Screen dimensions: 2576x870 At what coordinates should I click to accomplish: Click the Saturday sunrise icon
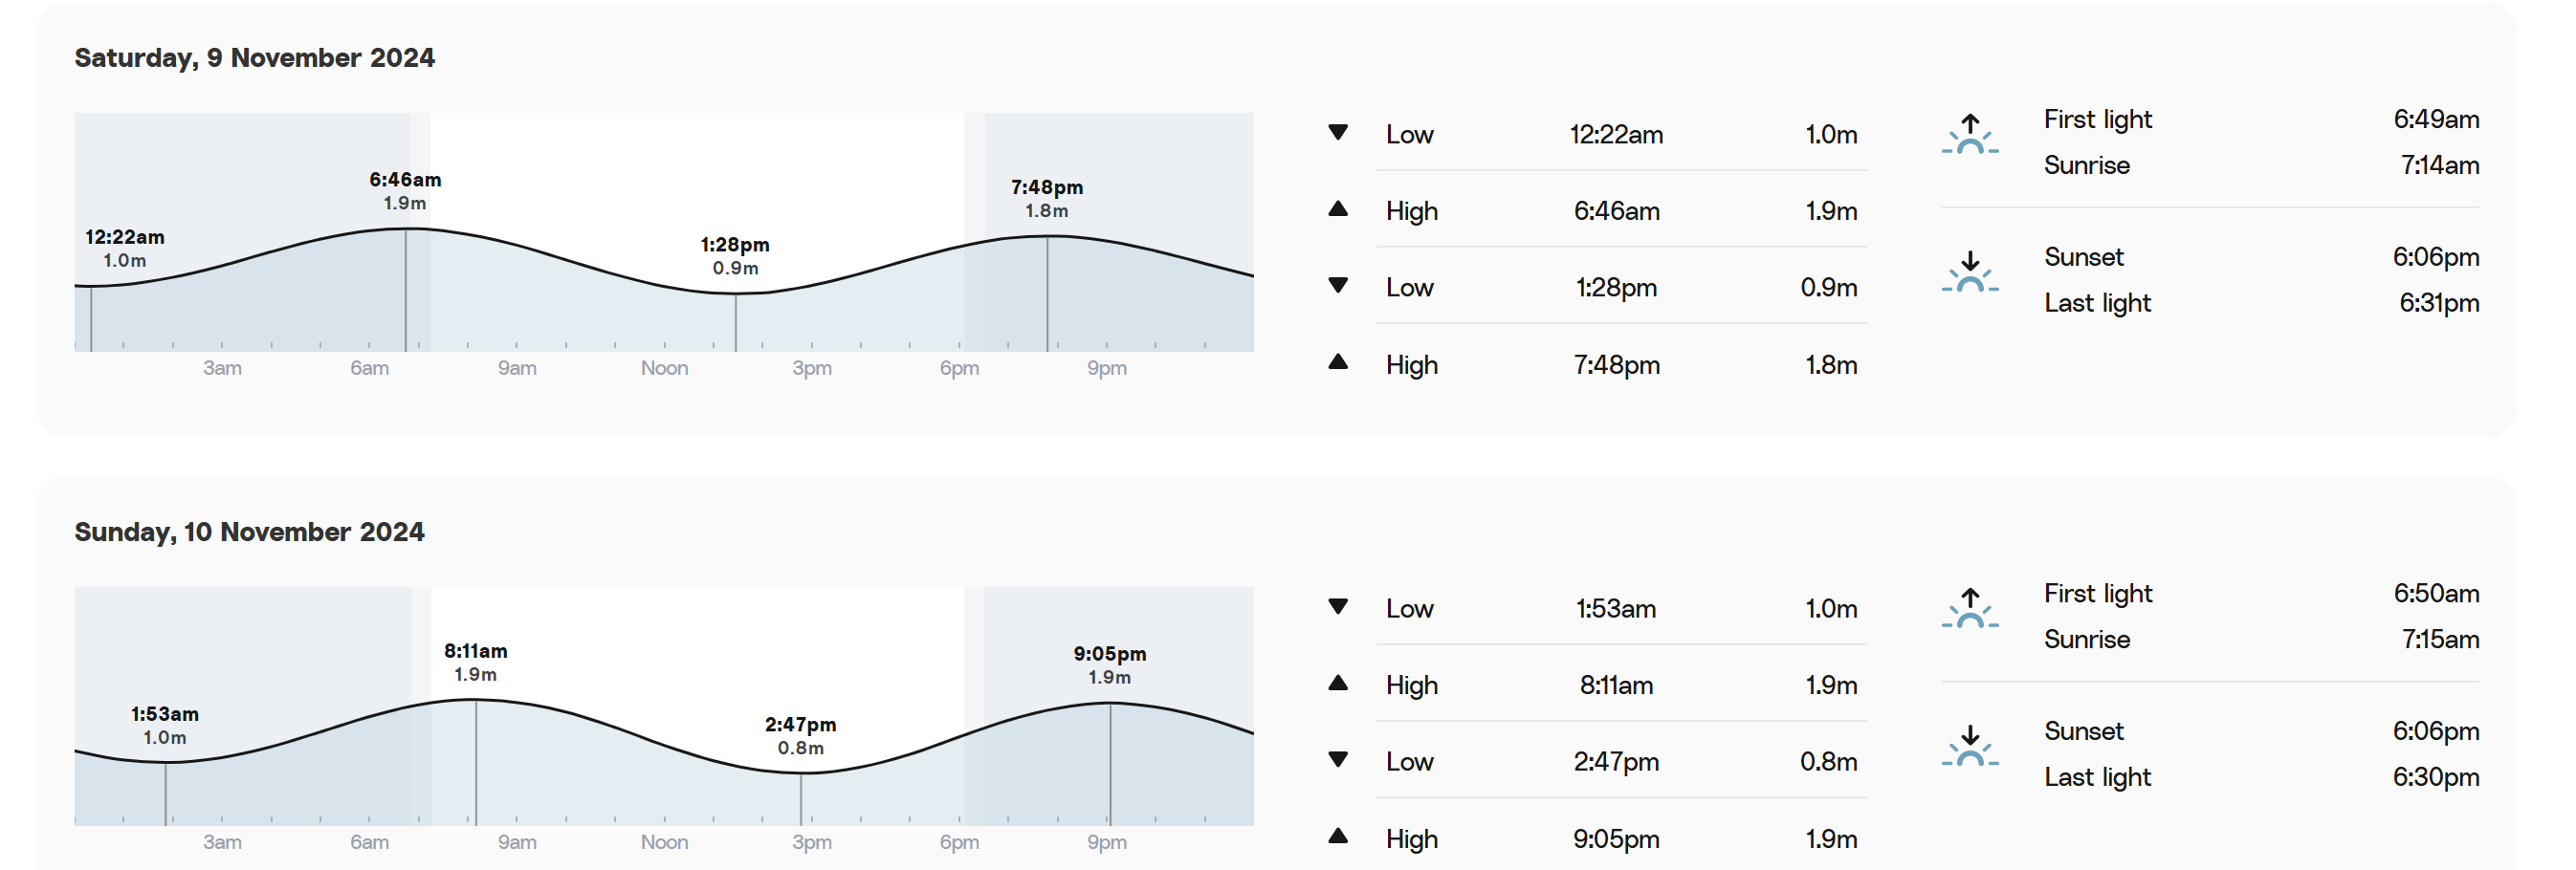[x=1970, y=134]
